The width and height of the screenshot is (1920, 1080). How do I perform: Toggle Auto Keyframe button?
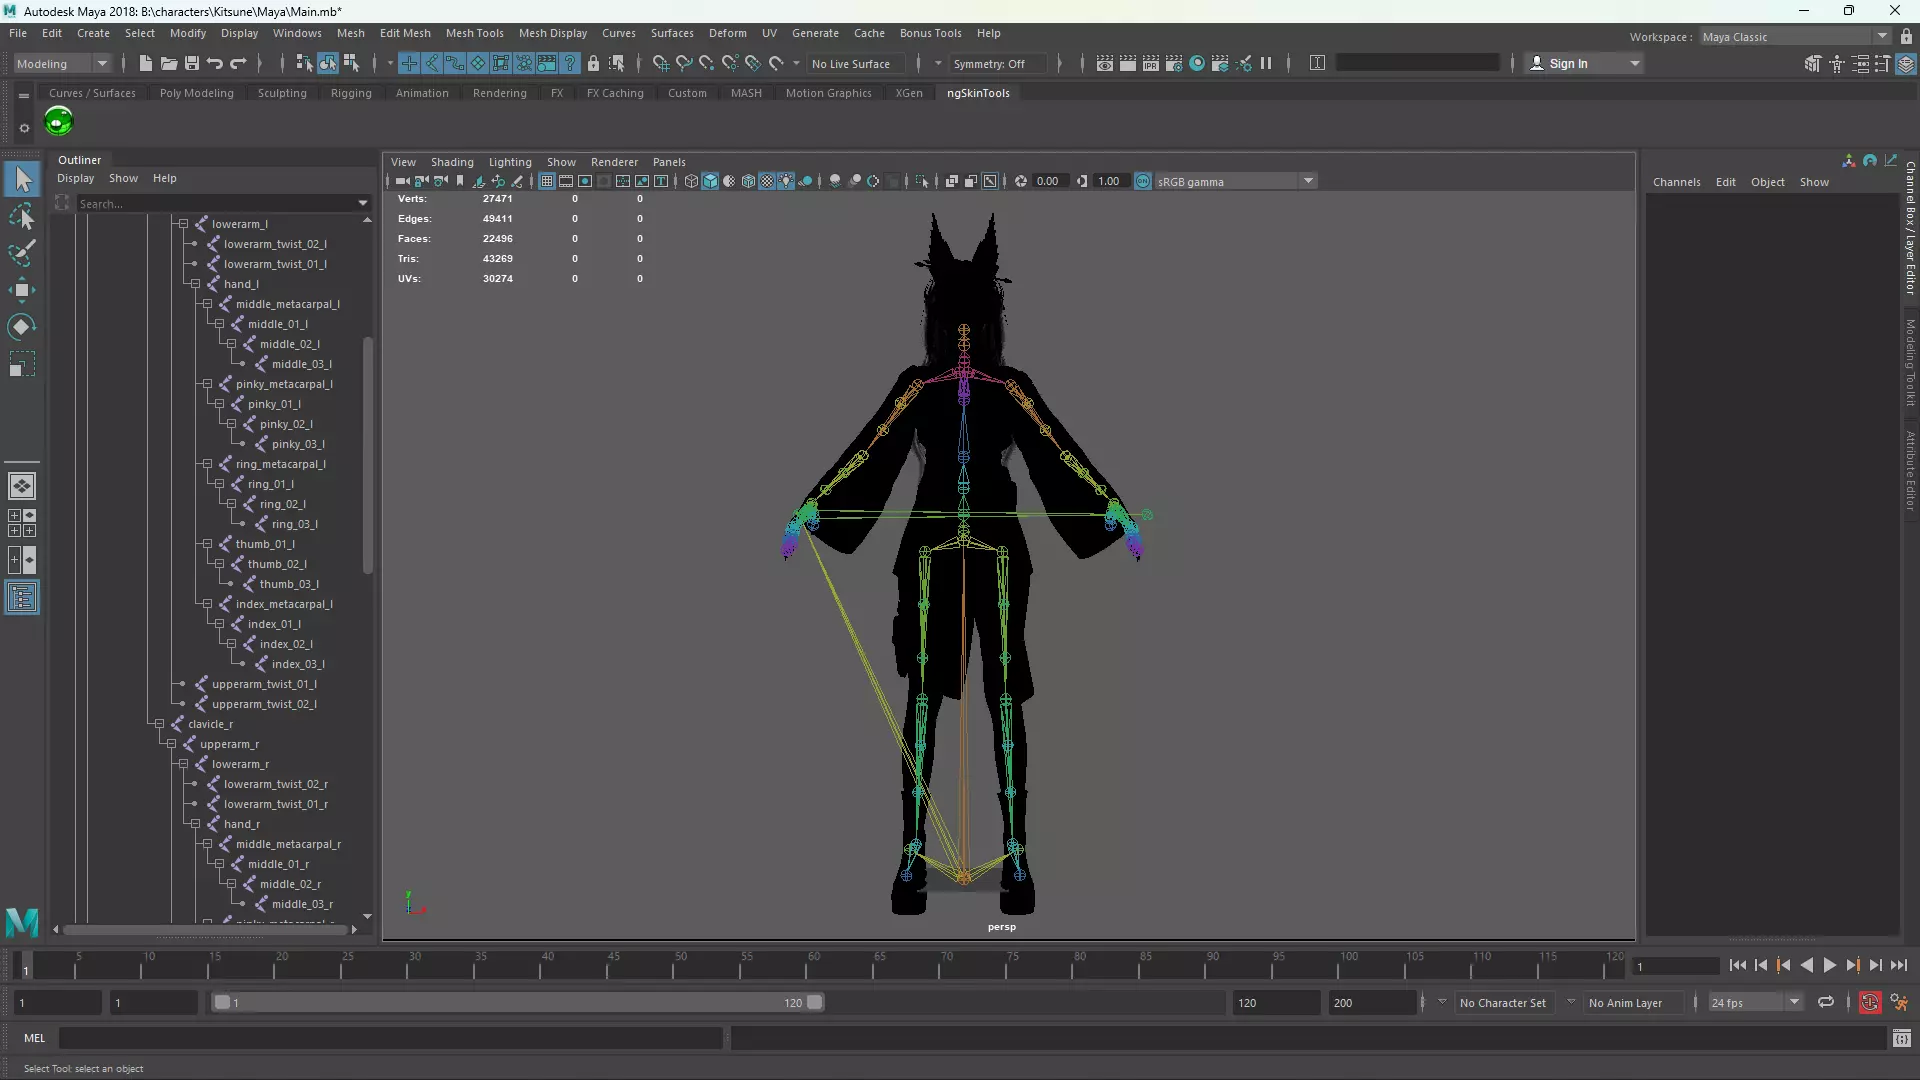point(1869,1002)
